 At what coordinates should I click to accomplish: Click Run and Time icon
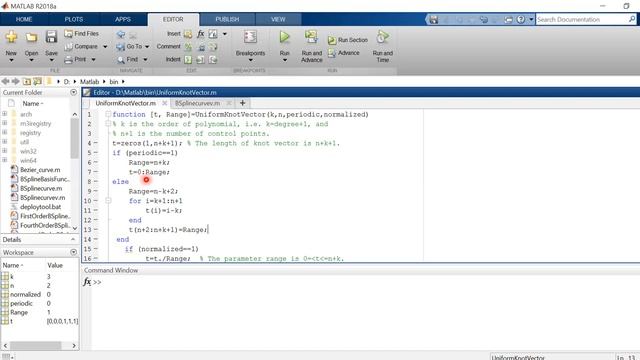pos(382,37)
